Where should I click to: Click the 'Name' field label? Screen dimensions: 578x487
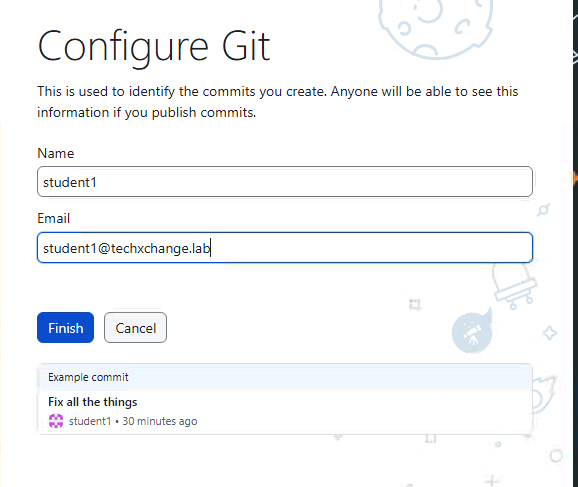(56, 153)
